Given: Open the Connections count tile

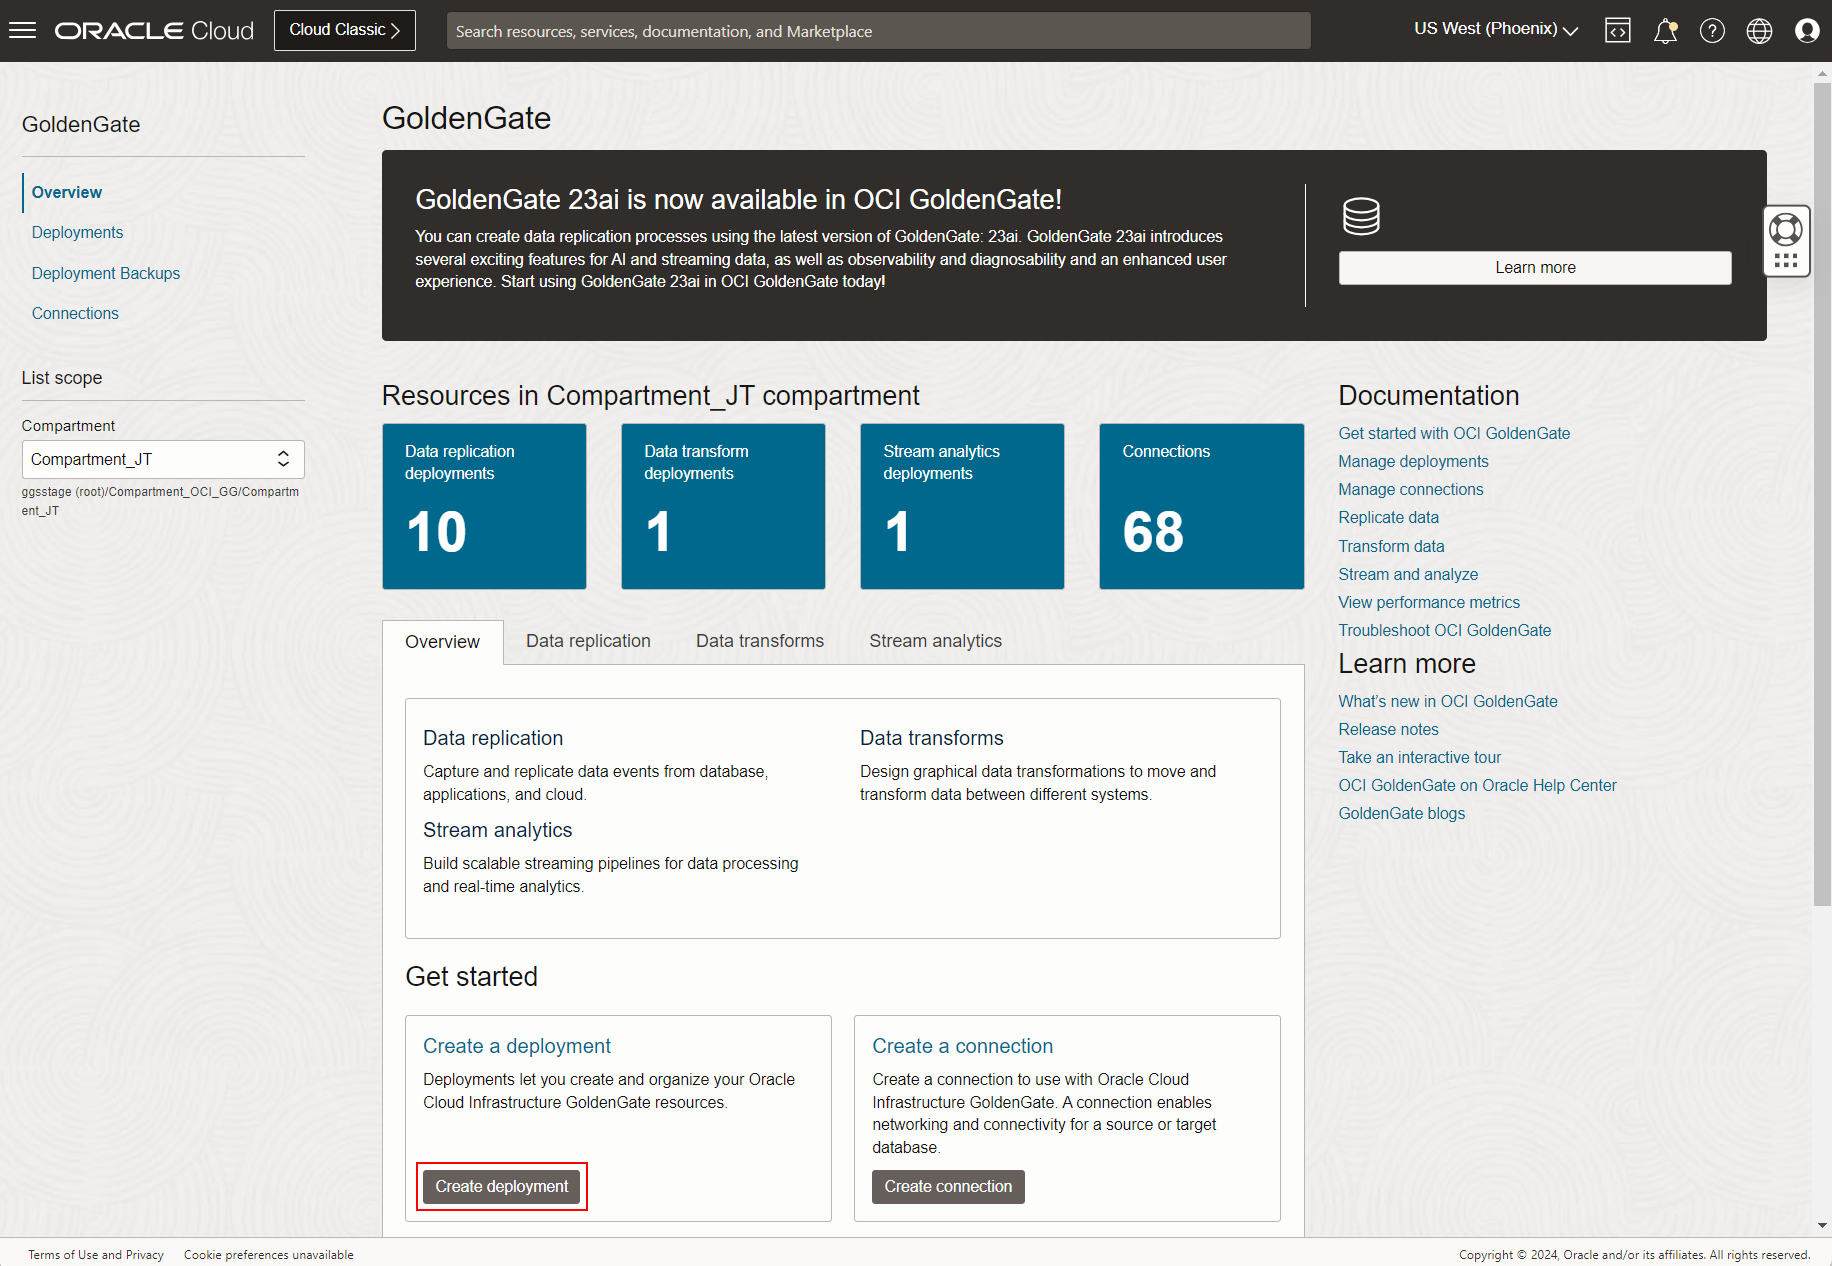Looking at the screenshot, I should click(1202, 506).
